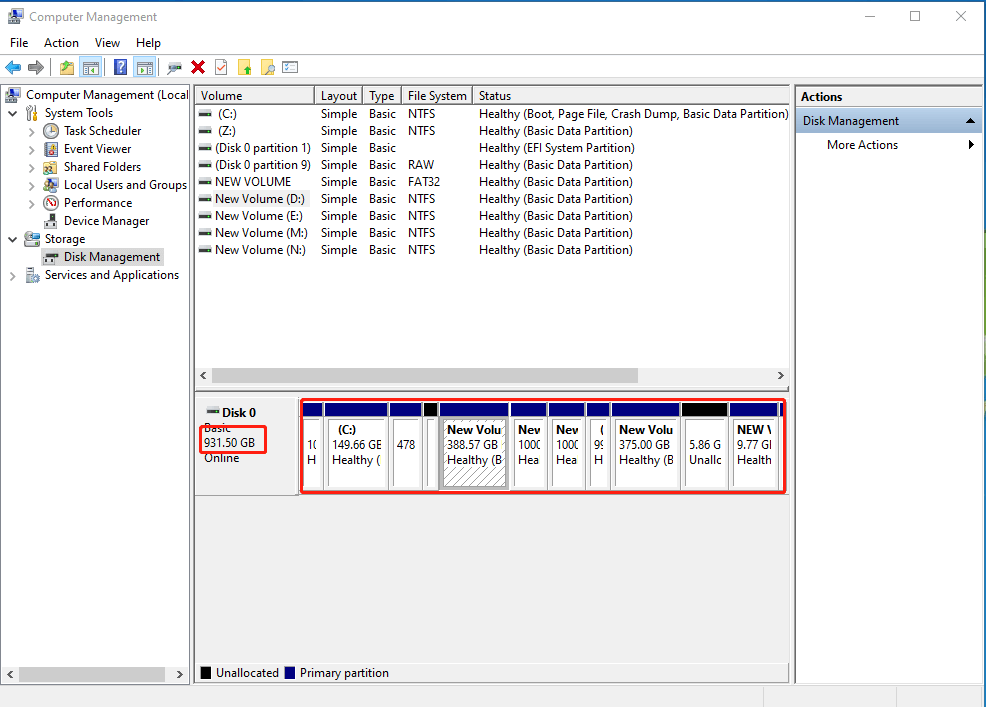Click the Event Viewer icon

(51, 149)
